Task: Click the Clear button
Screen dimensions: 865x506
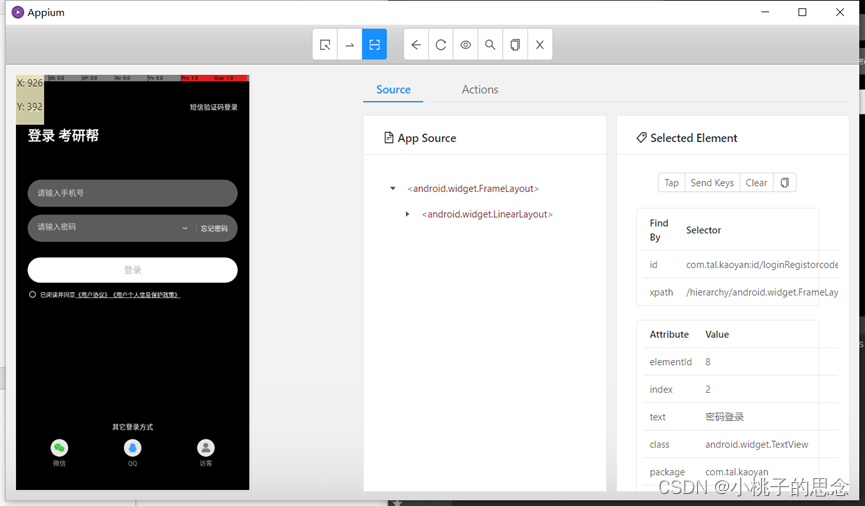Action: click(756, 183)
